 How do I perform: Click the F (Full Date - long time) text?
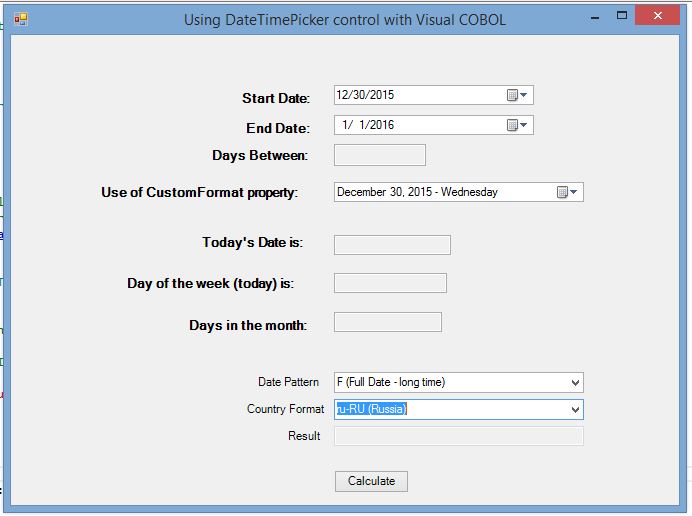coord(391,382)
